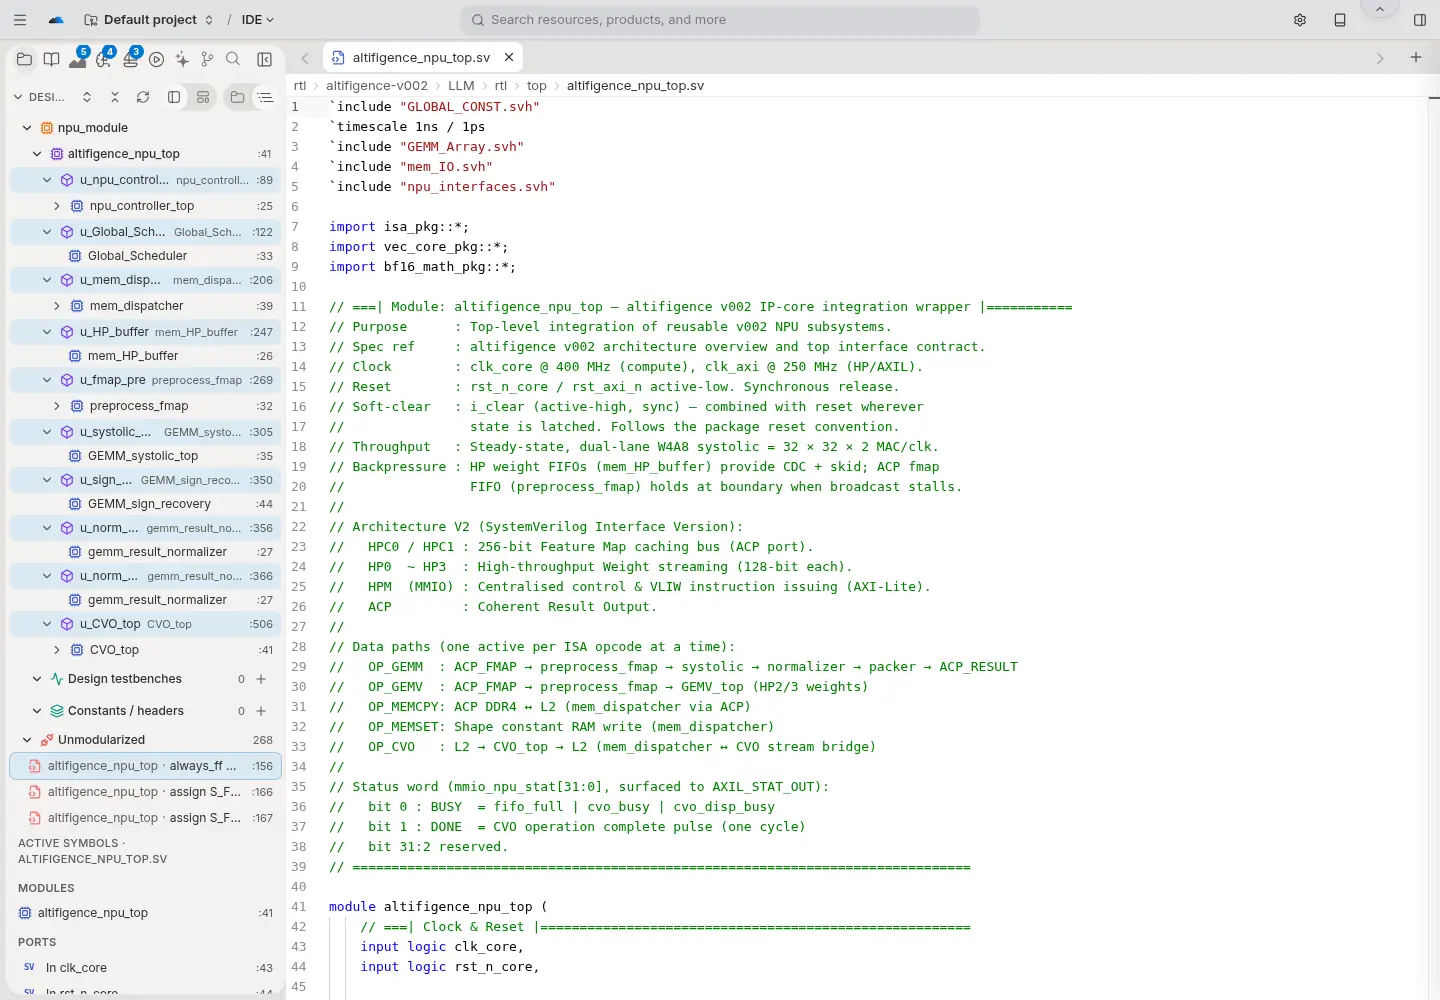Screen dimensions: 1440x1000
Task: Select altifigence_npu_top always_ff item
Action: (146, 766)
